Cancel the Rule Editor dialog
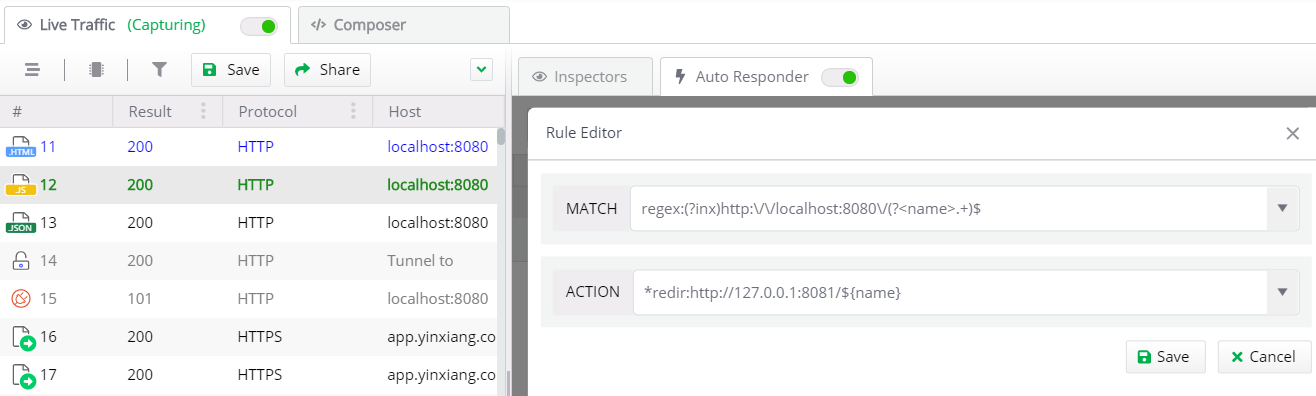The width and height of the screenshot is (1316, 396). point(1264,357)
